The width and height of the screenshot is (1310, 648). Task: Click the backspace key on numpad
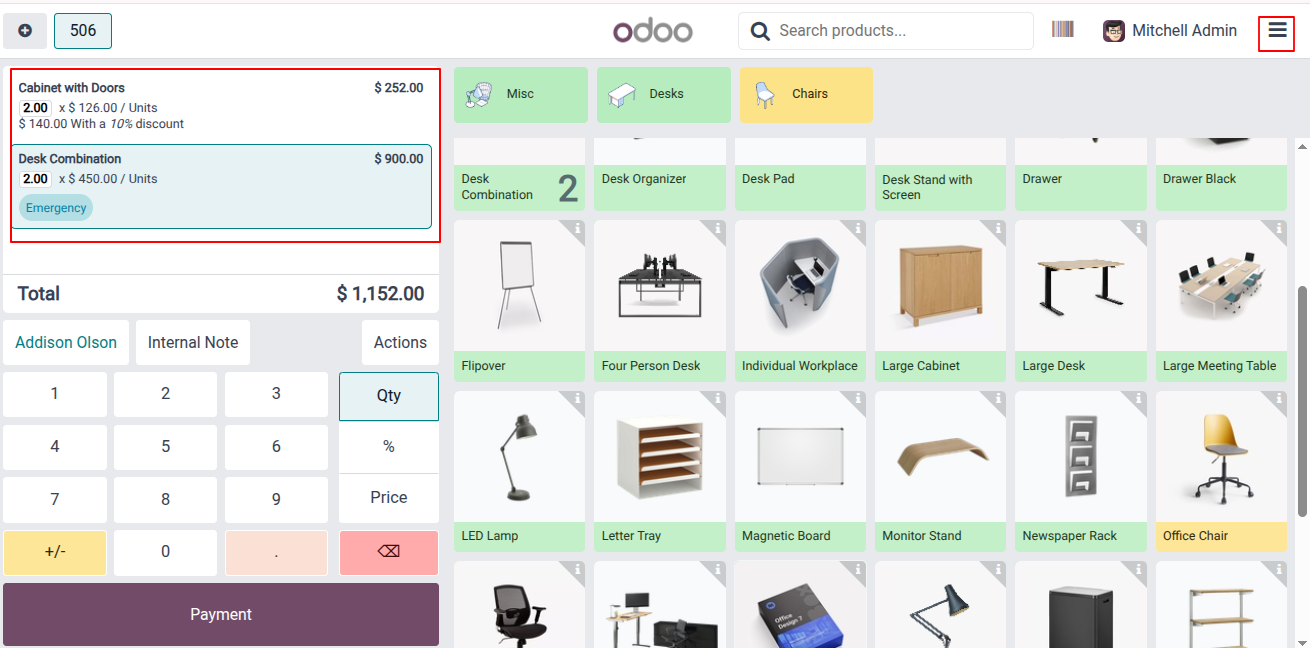(389, 552)
